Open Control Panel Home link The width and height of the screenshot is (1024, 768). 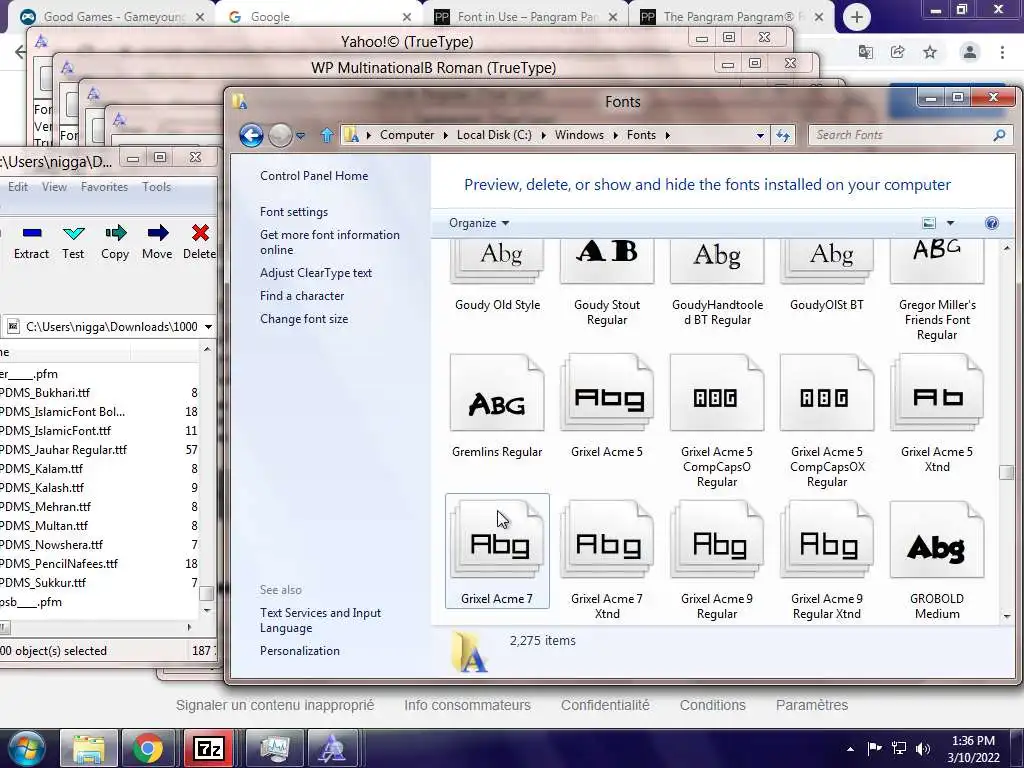point(314,176)
